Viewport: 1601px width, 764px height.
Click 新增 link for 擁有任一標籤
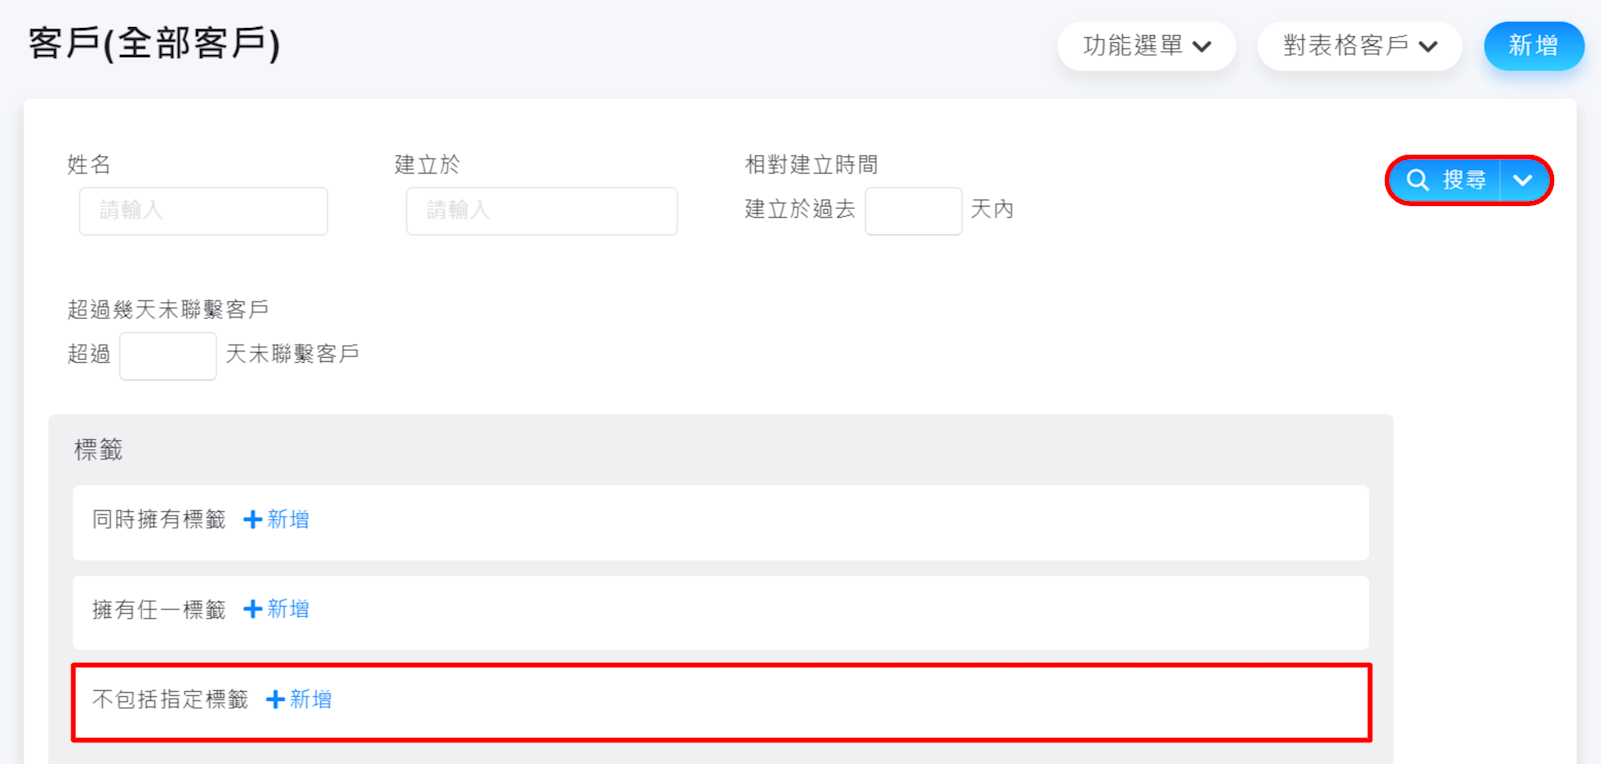coord(288,609)
